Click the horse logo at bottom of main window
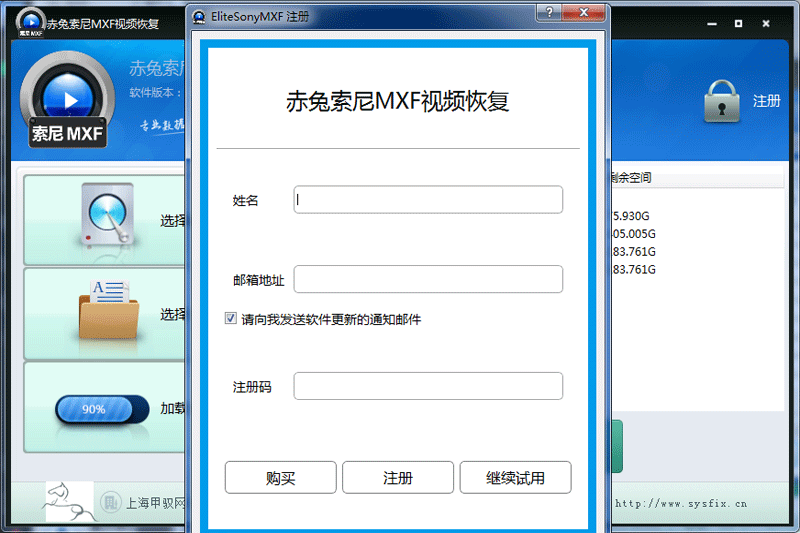 69,501
